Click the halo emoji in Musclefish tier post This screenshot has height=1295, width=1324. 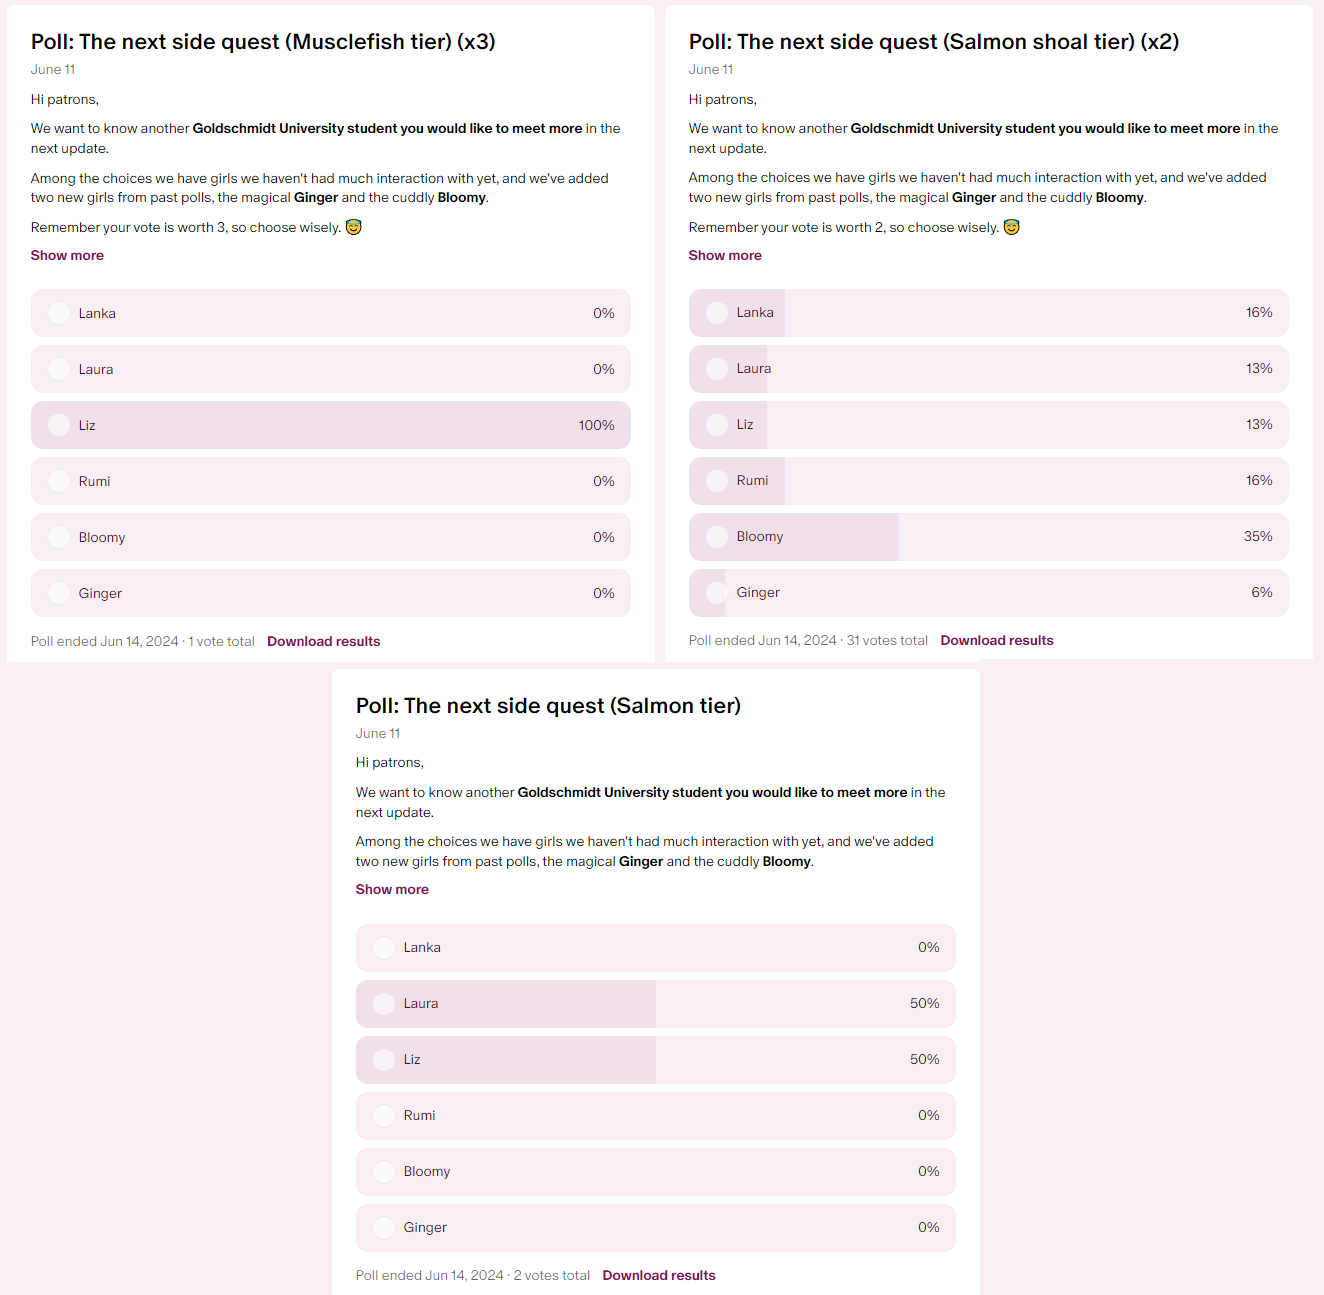pyautogui.click(x=354, y=227)
